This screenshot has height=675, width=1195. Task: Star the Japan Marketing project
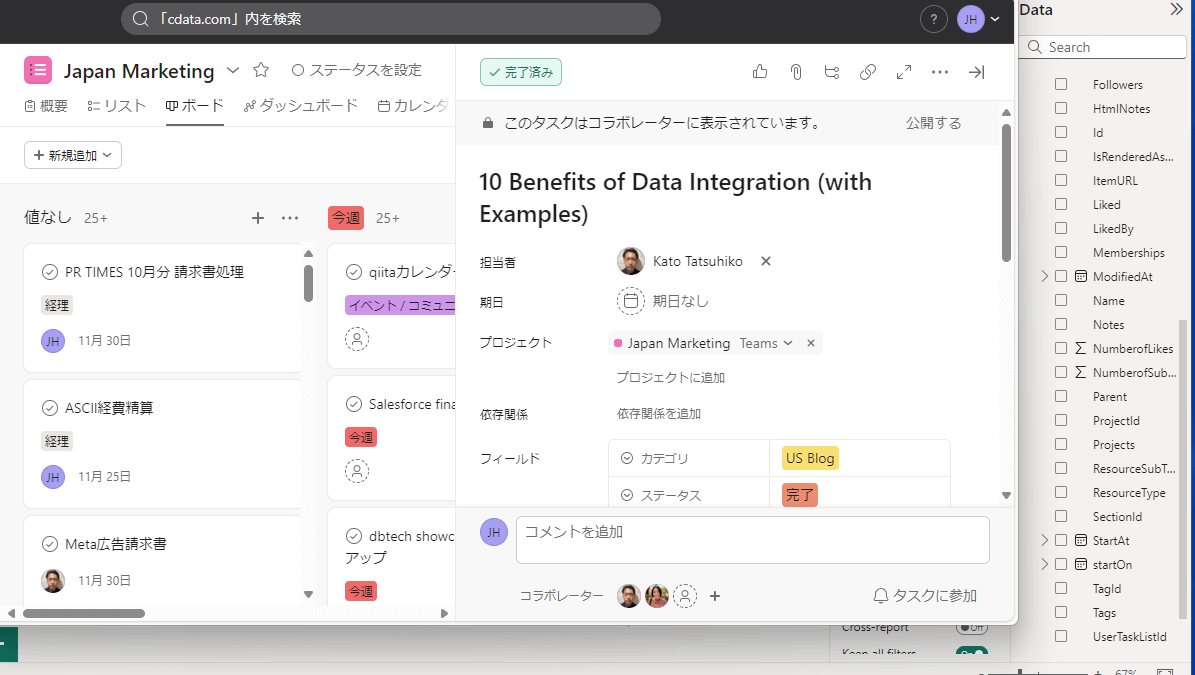(x=261, y=70)
